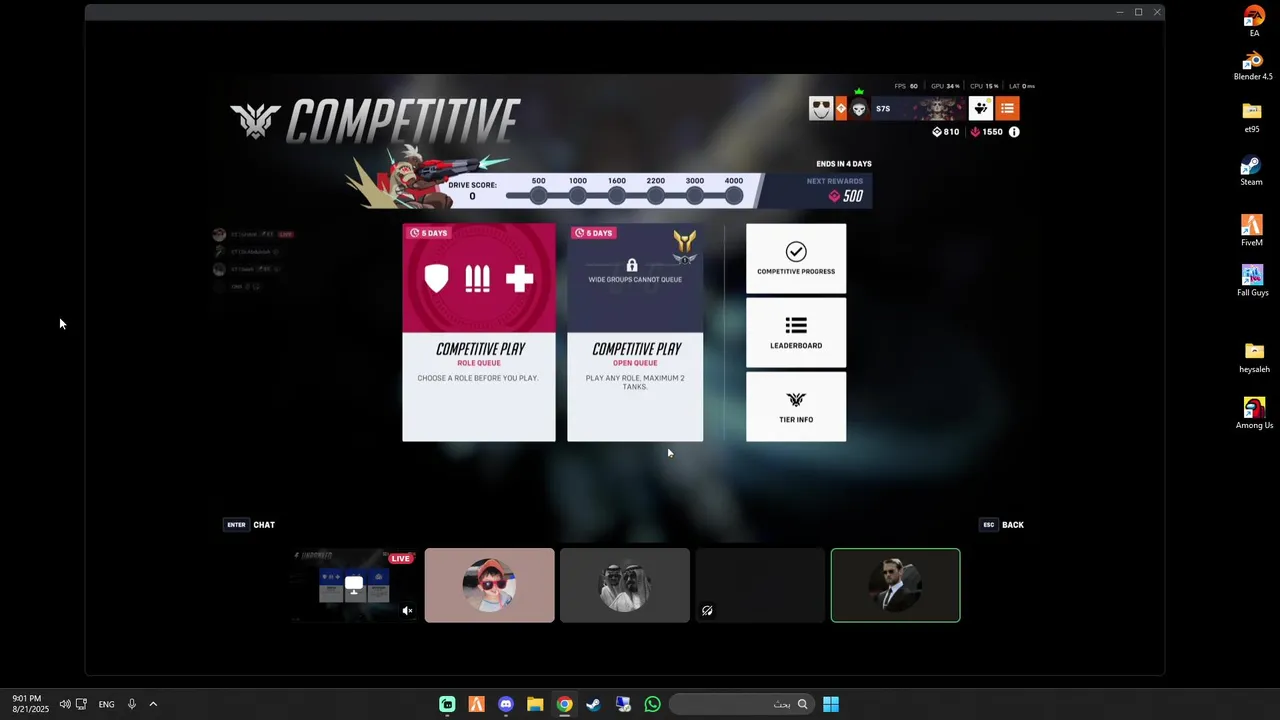
Task: Open FiveM desktop shortcut
Action: (1252, 231)
